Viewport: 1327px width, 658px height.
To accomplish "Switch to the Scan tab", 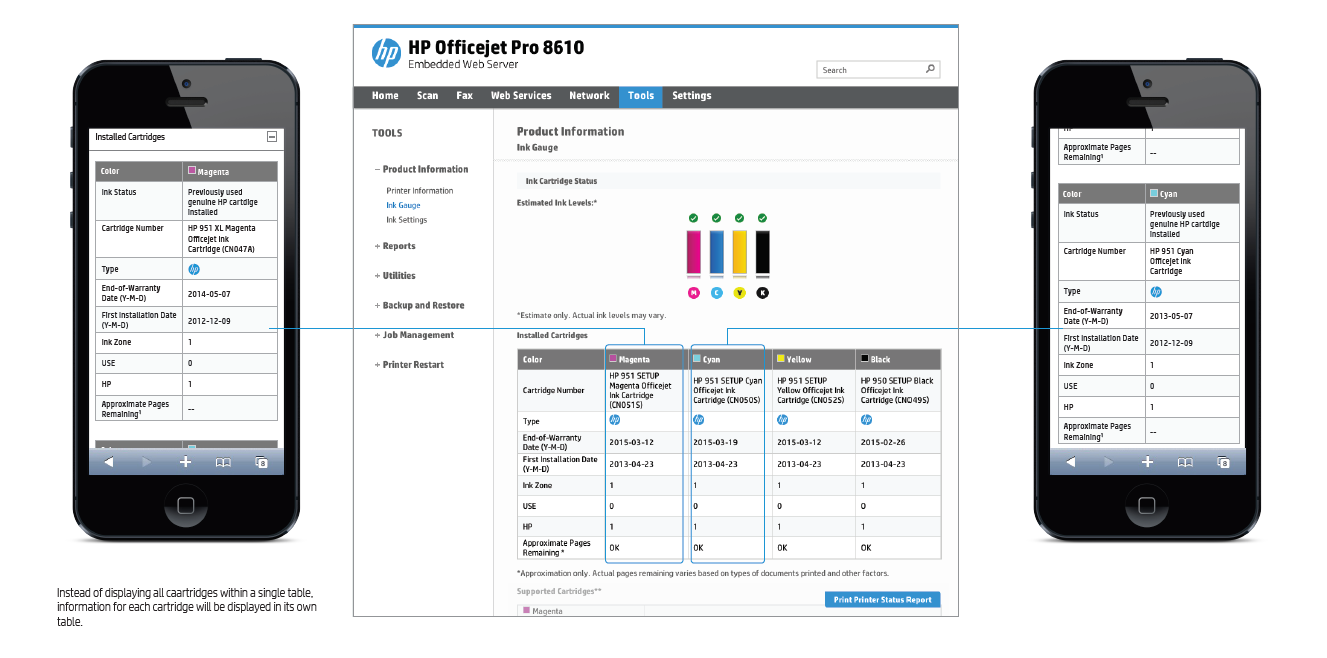I will click(428, 96).
